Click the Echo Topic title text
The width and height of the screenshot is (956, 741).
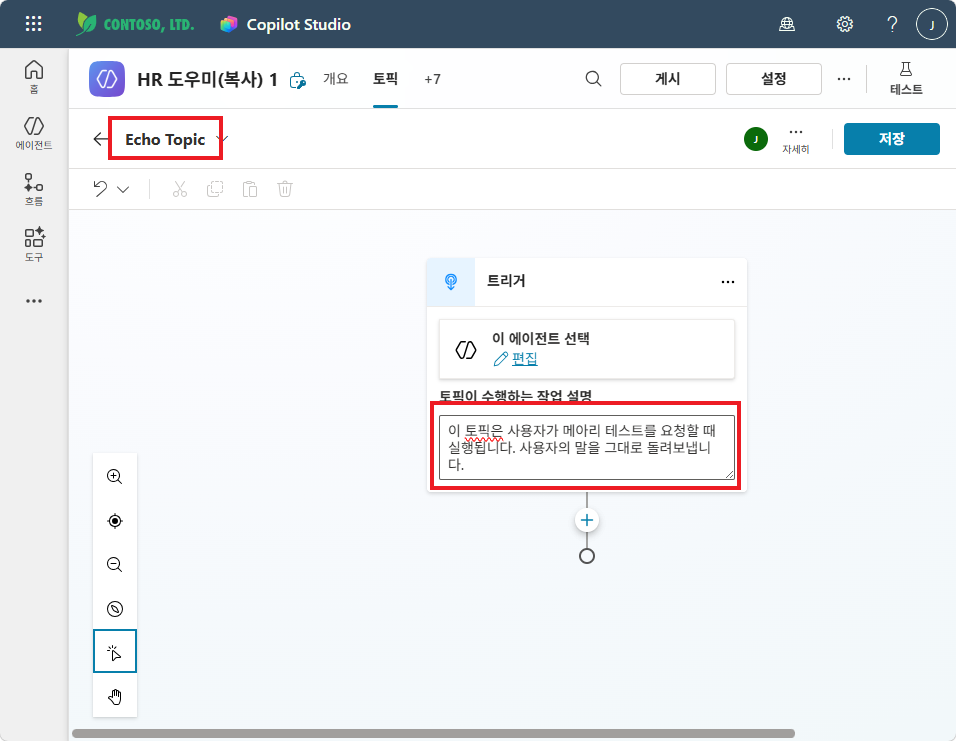pos(165,139)
